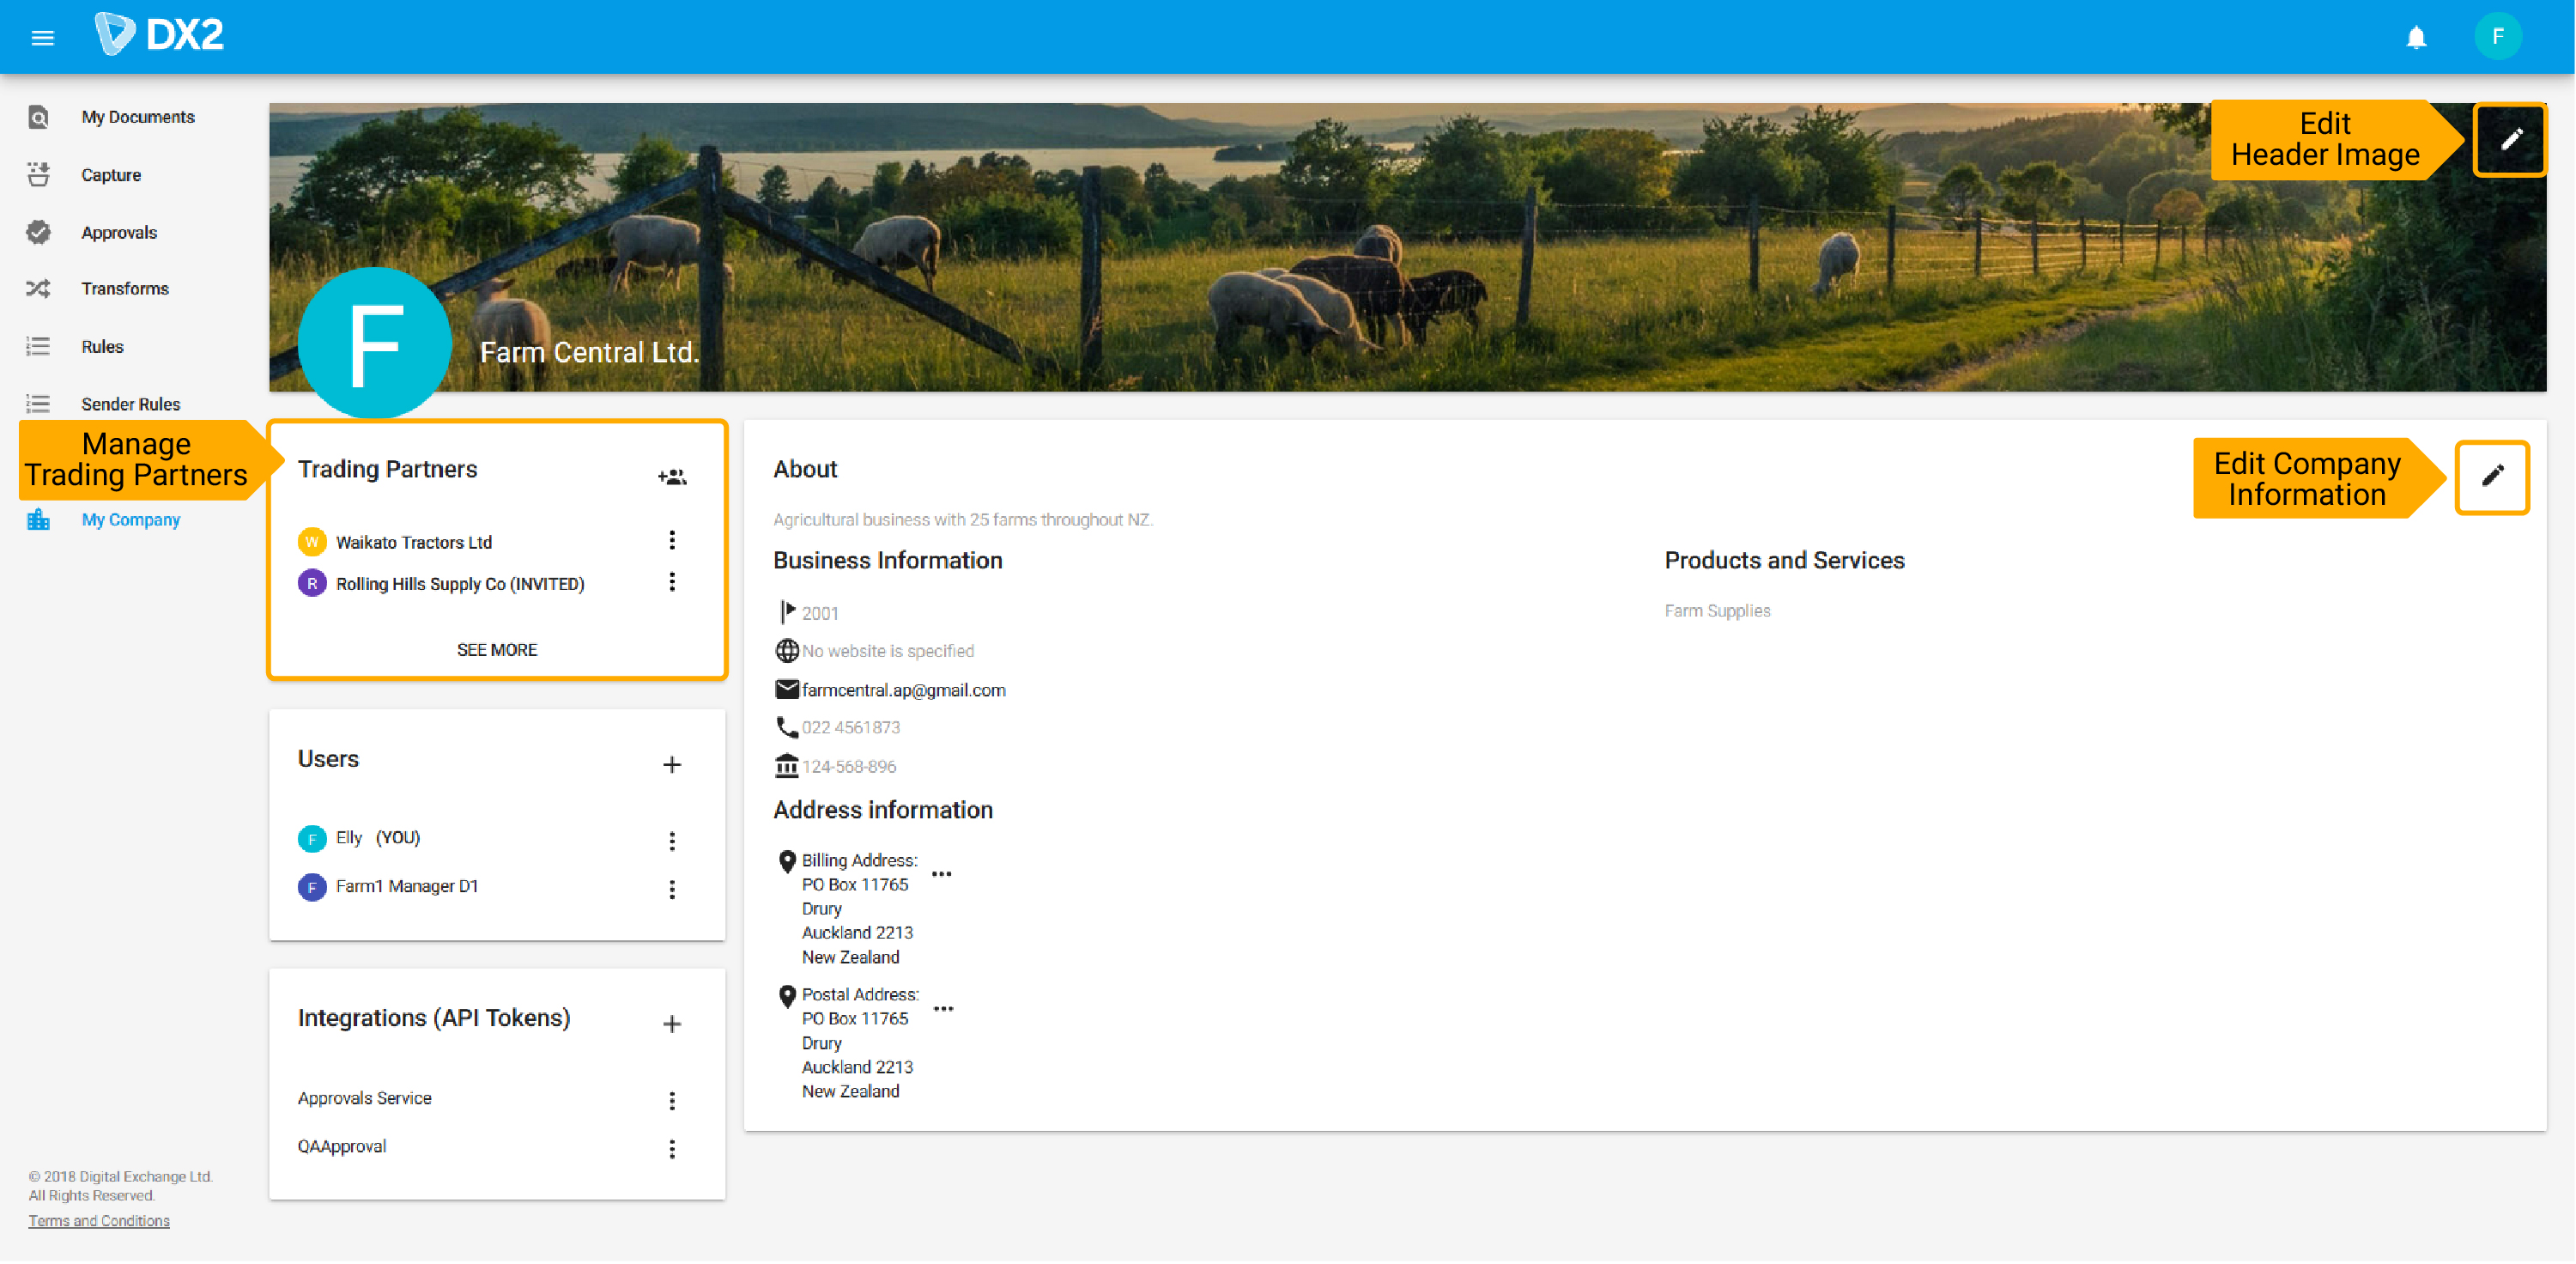The image size is (2576, 1264).
Task: Select the Rules sidebar icon
Action: point(38,346)
